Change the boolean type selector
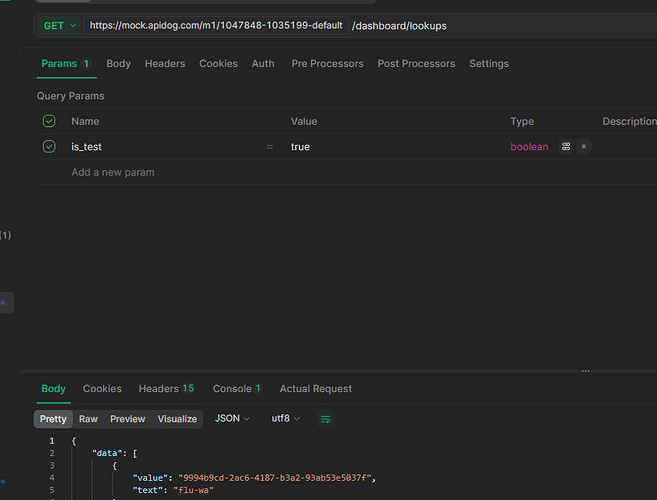The image size is (657, 500). click(529, 147)
